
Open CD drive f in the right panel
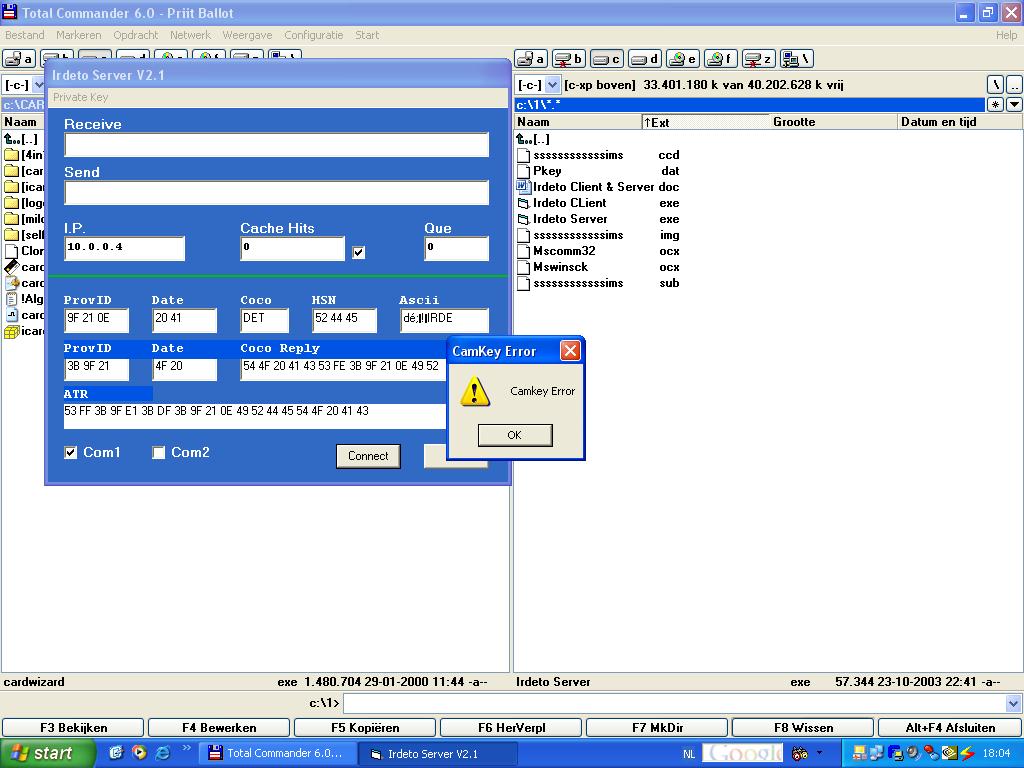pos(720,59)
